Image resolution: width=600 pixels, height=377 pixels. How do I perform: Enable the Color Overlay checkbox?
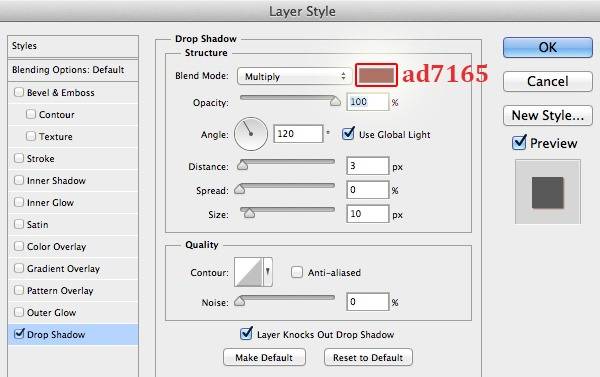[x=19, y=246]
